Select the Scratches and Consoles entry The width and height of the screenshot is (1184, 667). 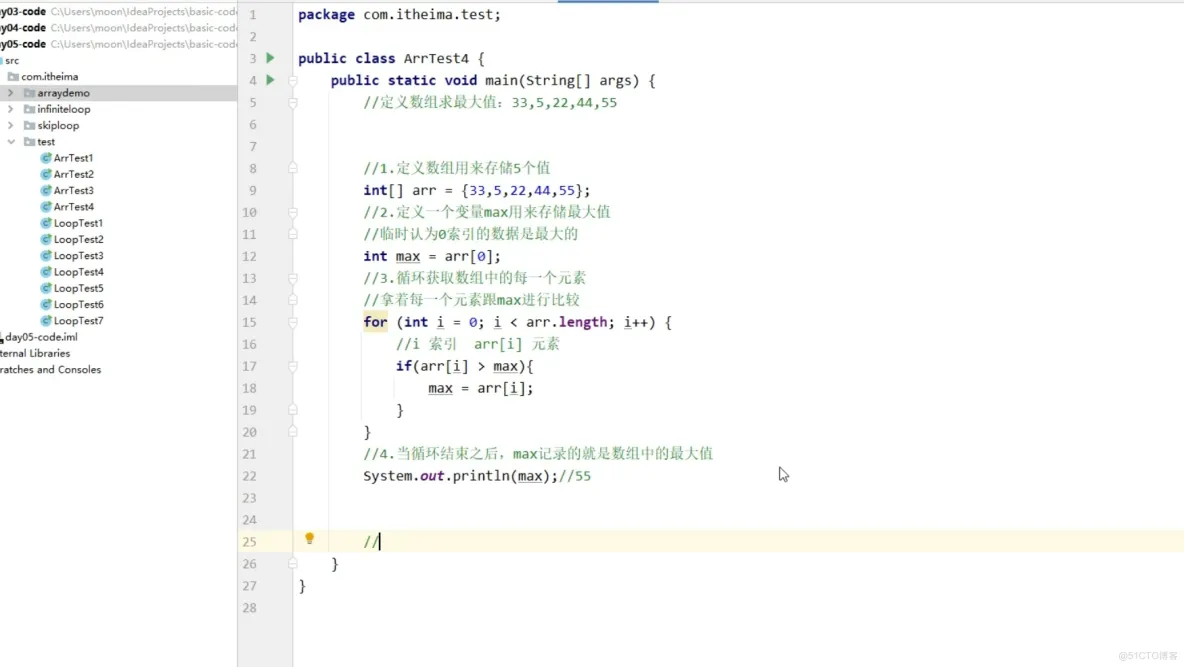(x=52, y=369)
